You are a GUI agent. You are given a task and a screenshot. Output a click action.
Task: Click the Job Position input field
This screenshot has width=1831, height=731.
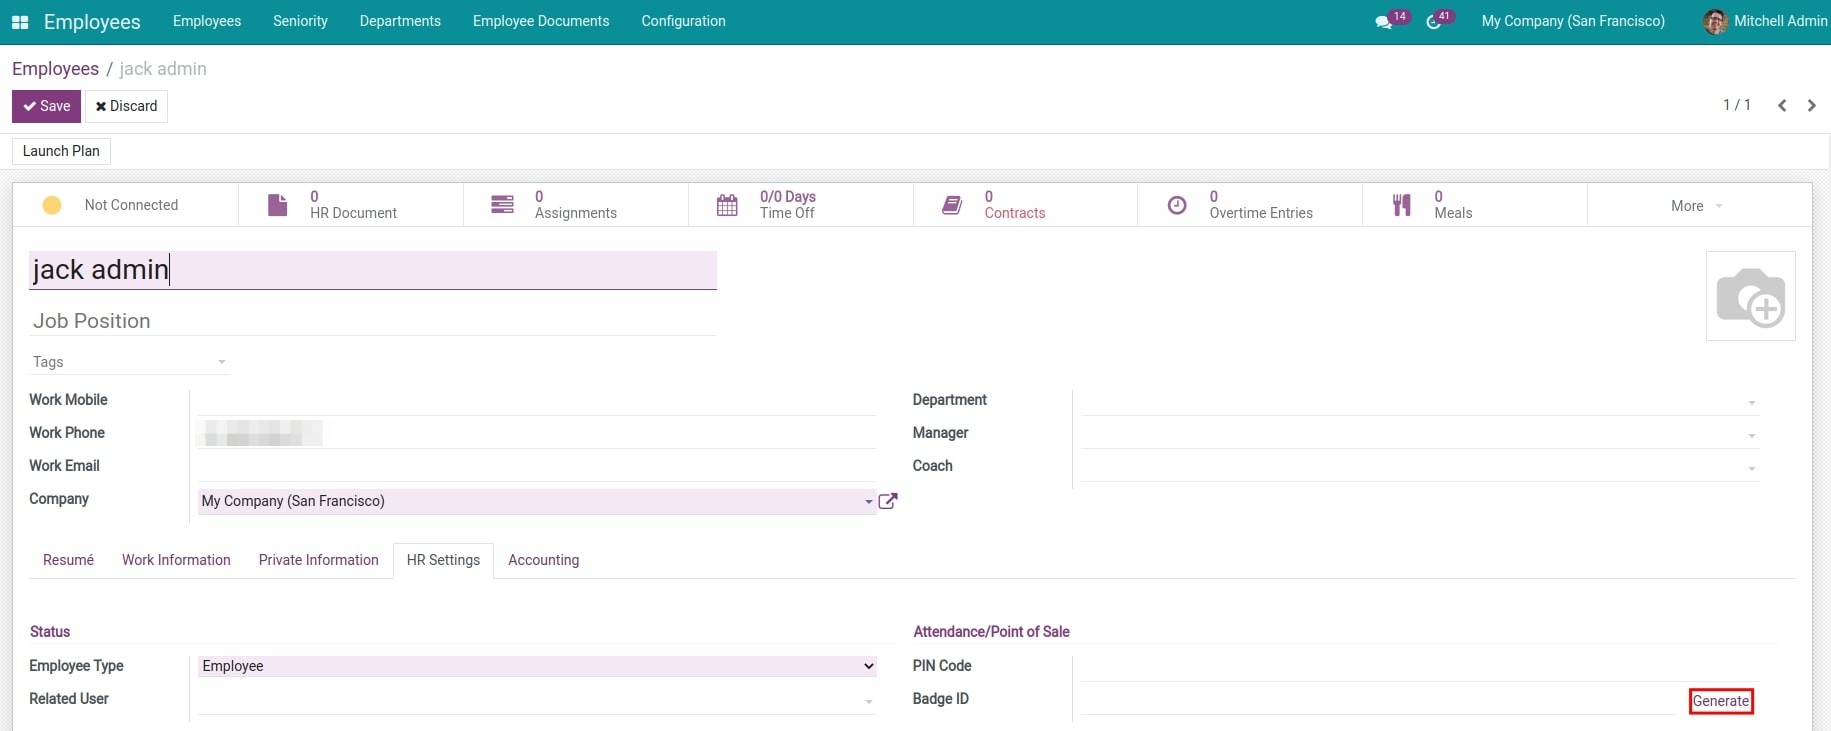(372, 321)
